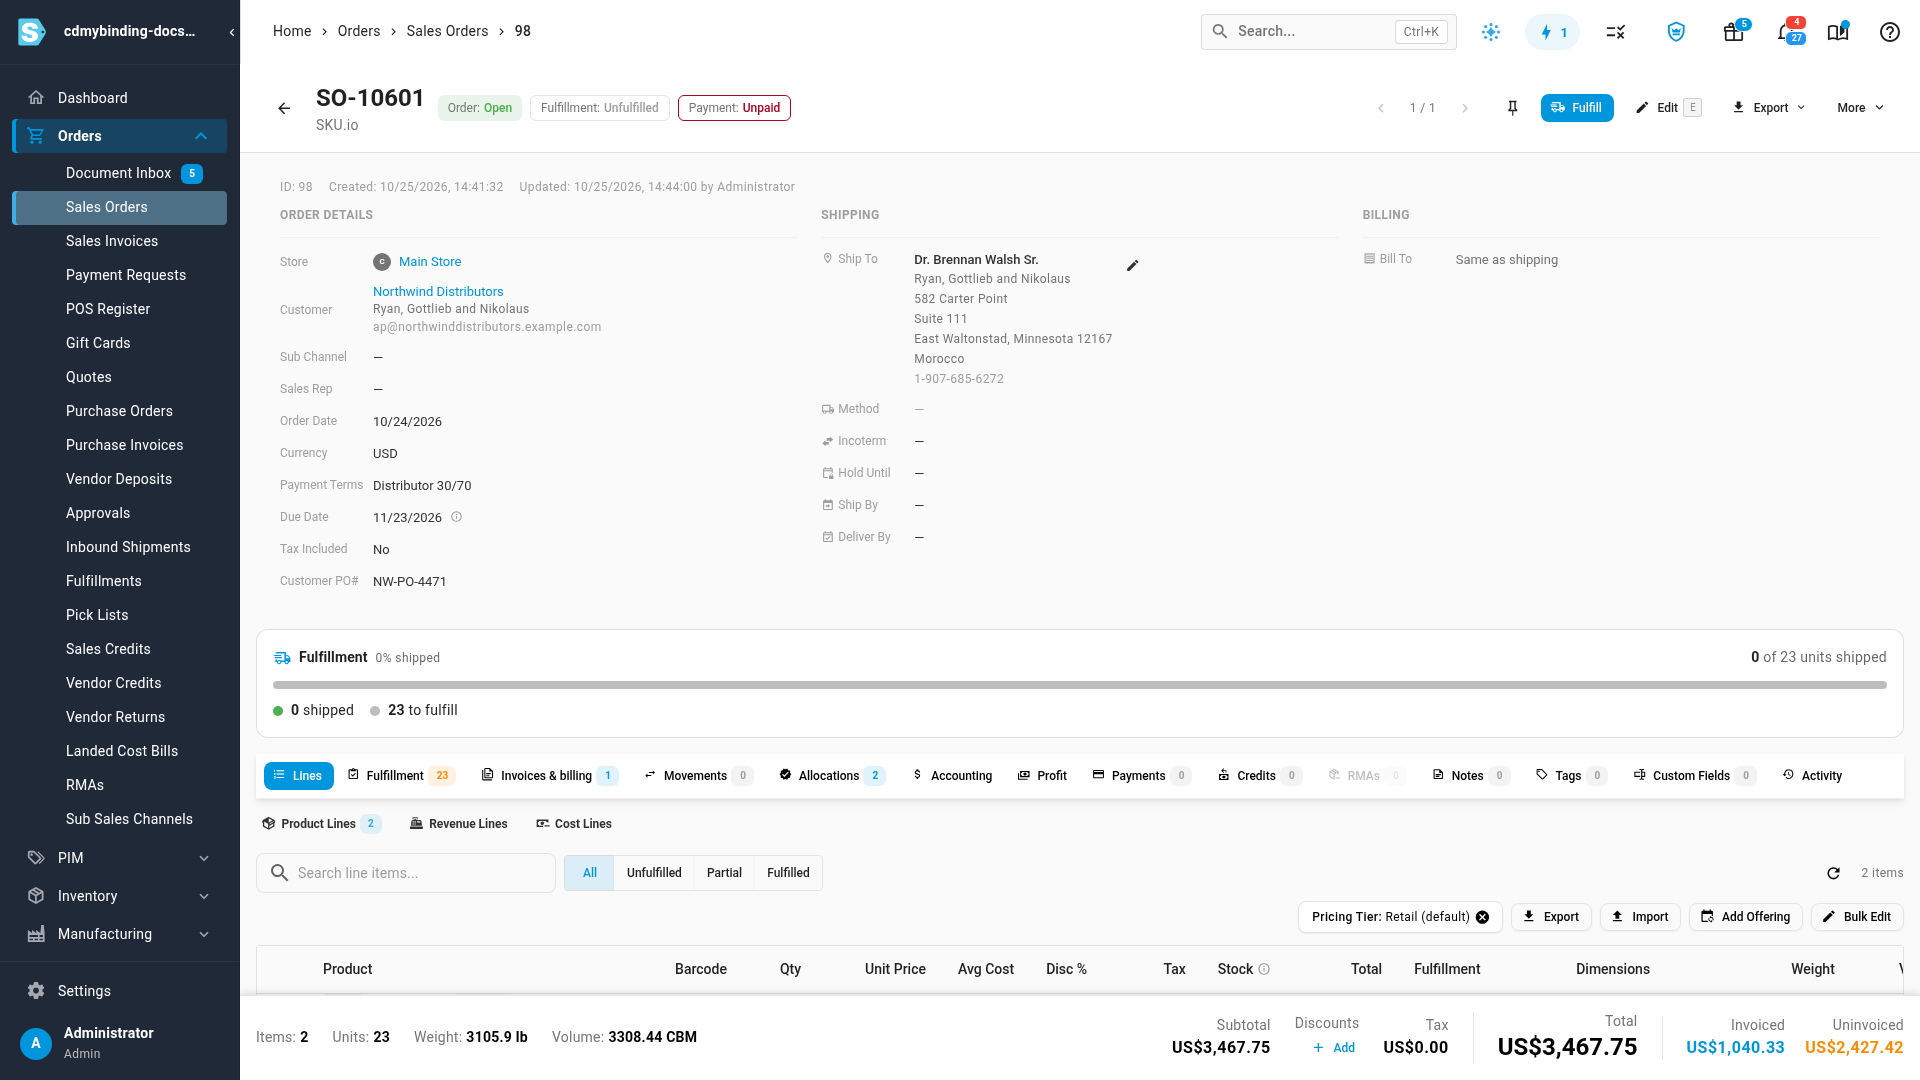Viewport: 1920px width, 1080px height.
Task: Open the help question mark icon
Action: click(1889, 32)
